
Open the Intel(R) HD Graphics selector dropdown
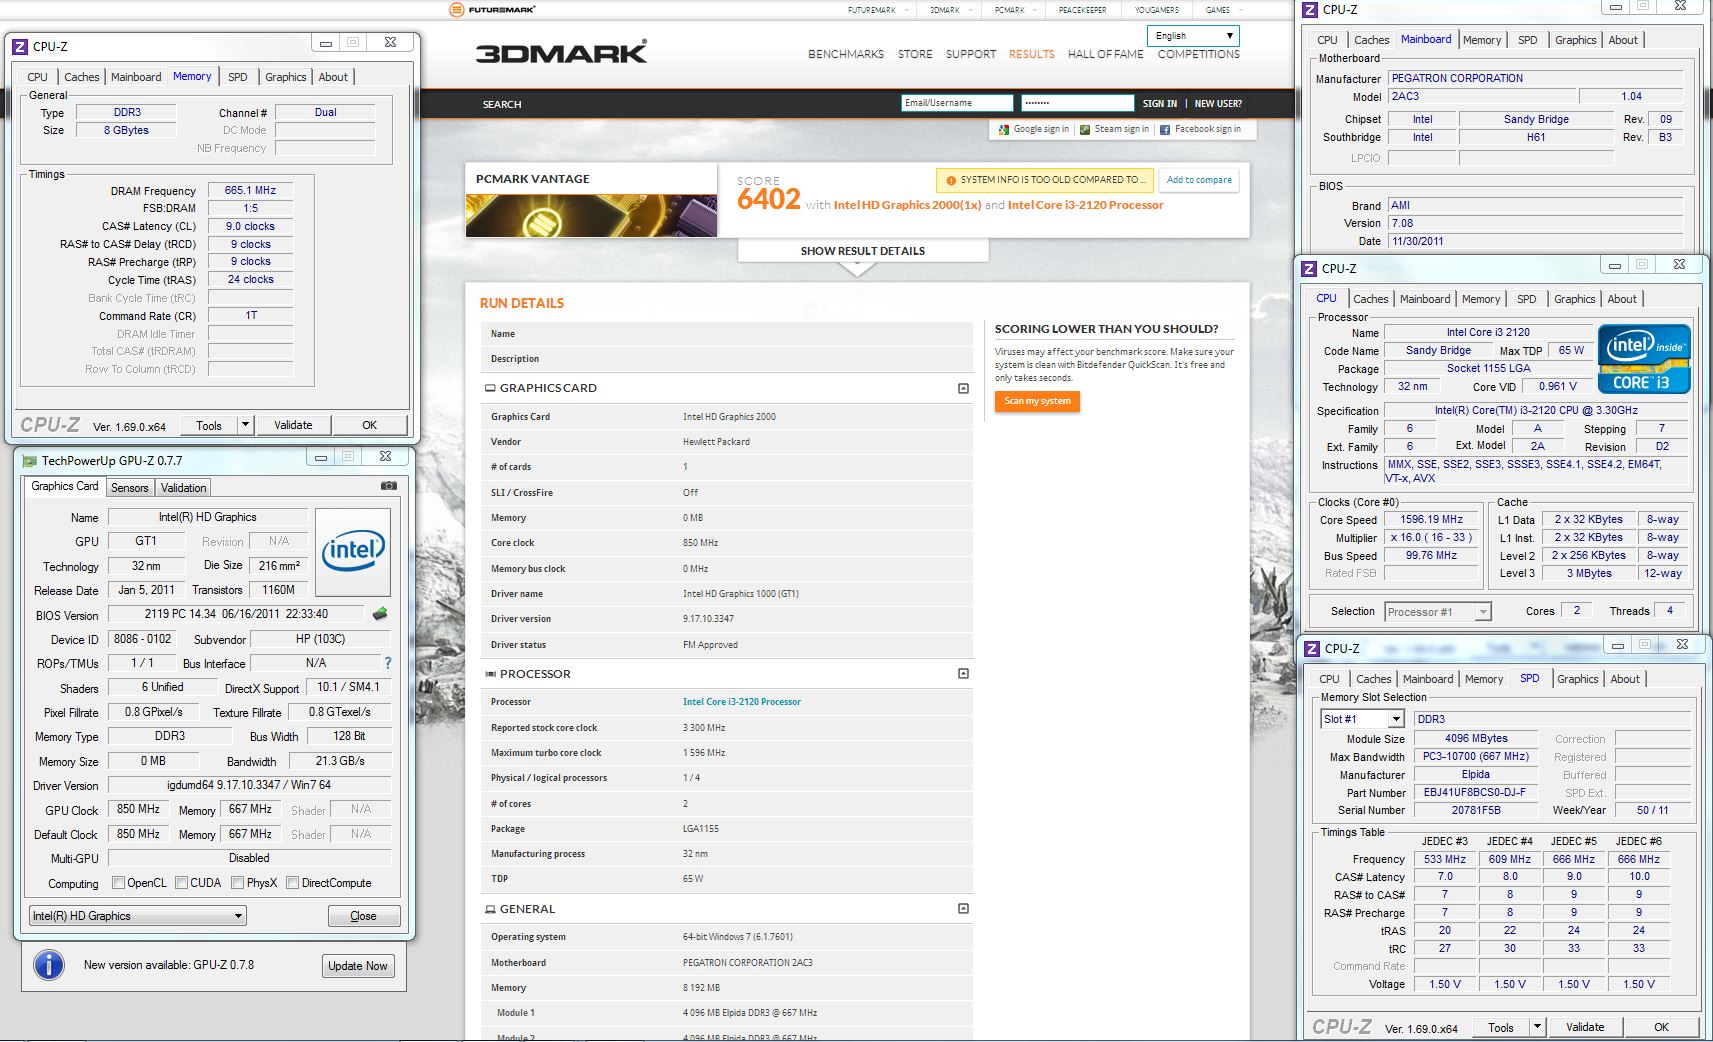[x=138, y=916]
